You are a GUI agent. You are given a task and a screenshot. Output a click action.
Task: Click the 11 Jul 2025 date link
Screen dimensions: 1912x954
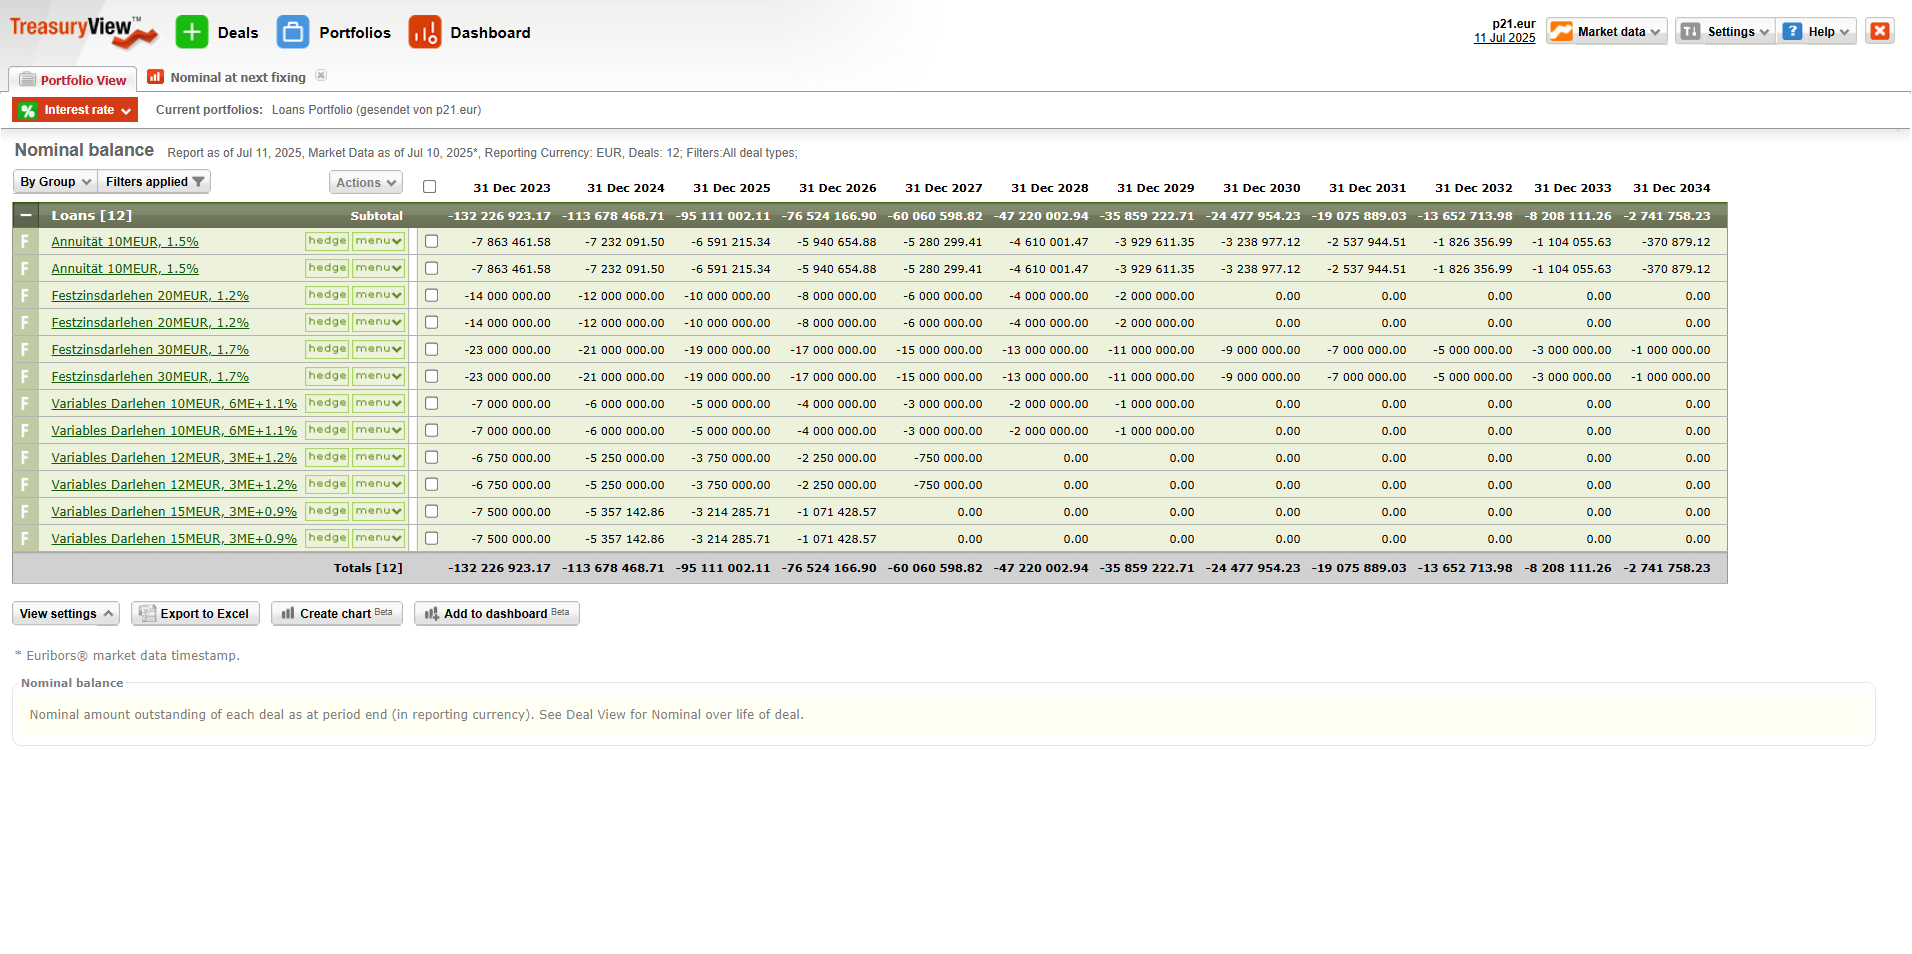pyautogui.click(x=1504, y=38)
